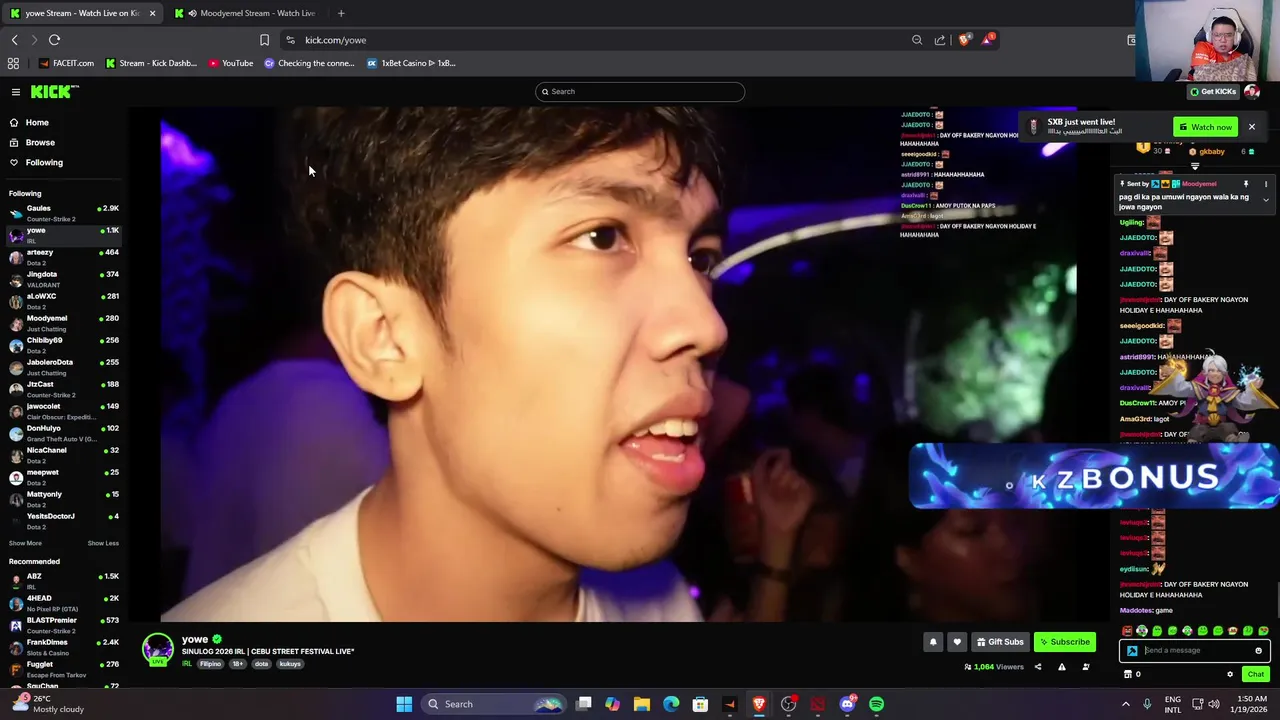Click the green Chat send button

(x=1256, y=674)
